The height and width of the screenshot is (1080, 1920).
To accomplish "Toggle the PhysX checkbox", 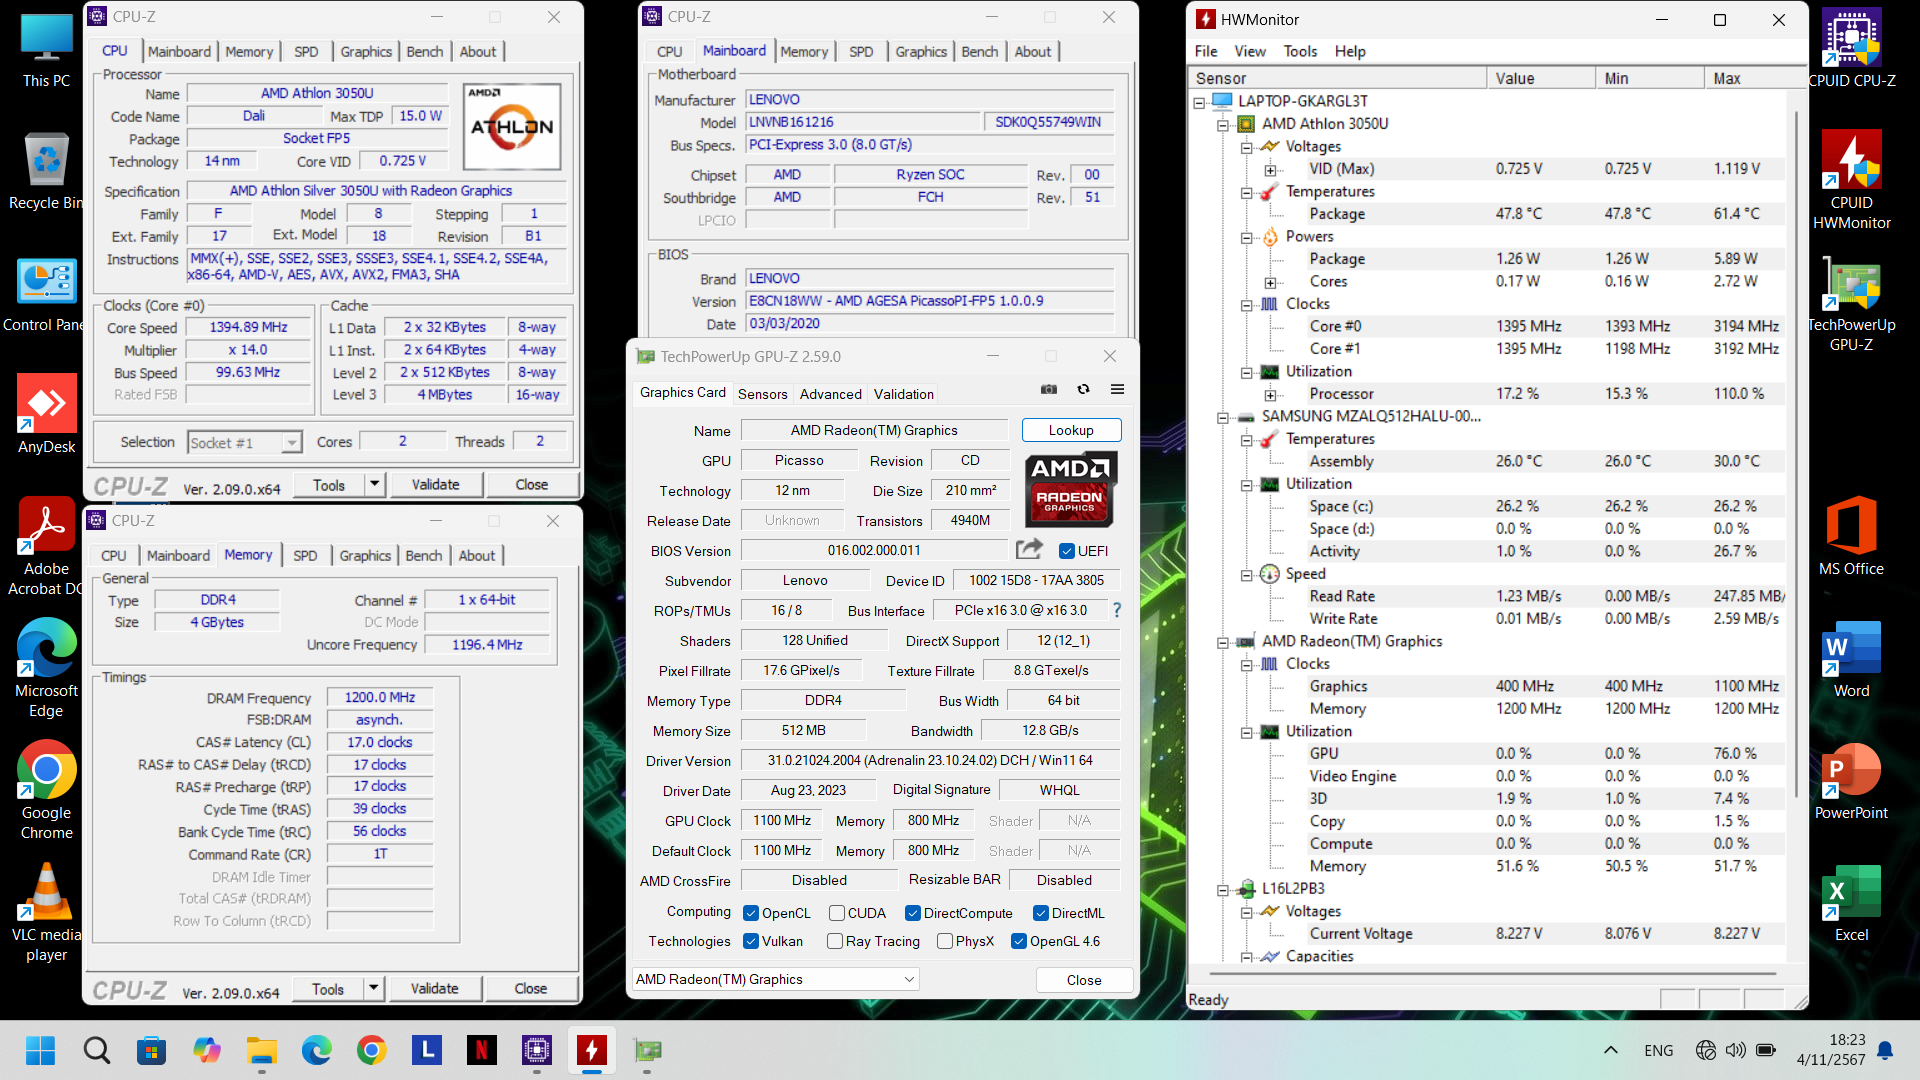I will click(x=945, y=941).
